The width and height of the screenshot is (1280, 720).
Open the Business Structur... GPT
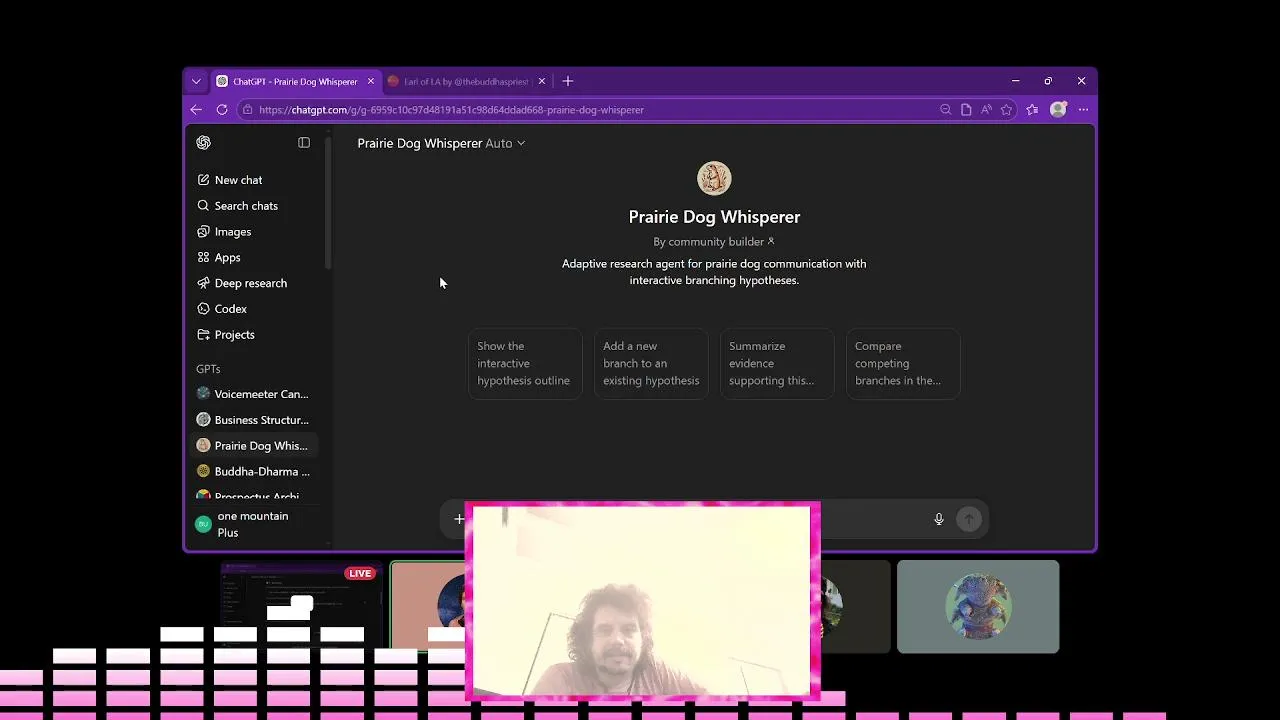pyautogui.click(x=255, y=420)
